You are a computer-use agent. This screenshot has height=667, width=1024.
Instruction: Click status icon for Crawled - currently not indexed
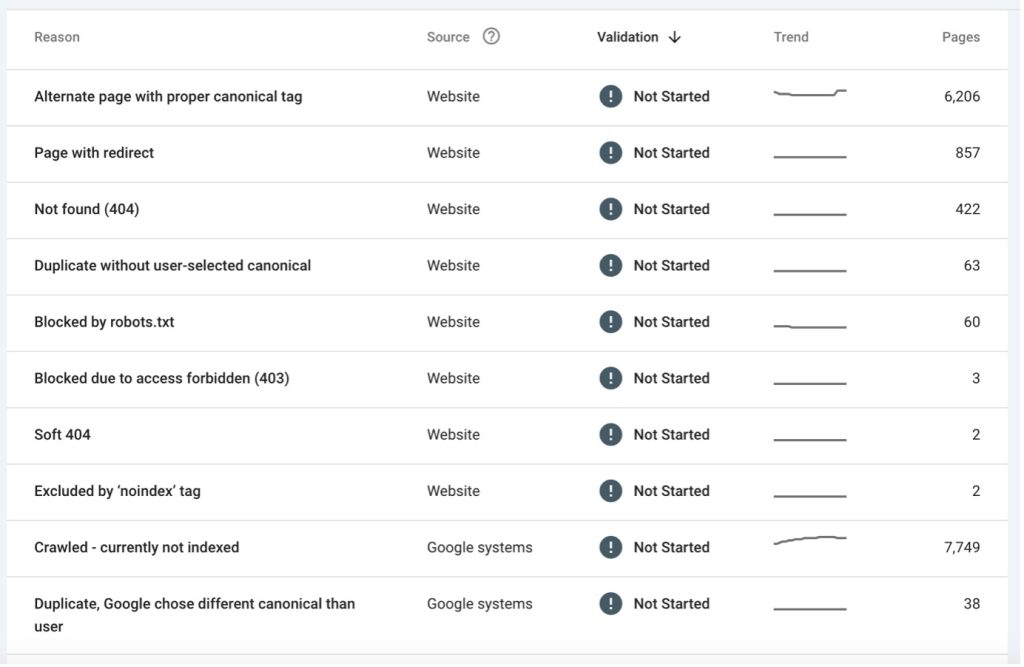click(611, 547)
